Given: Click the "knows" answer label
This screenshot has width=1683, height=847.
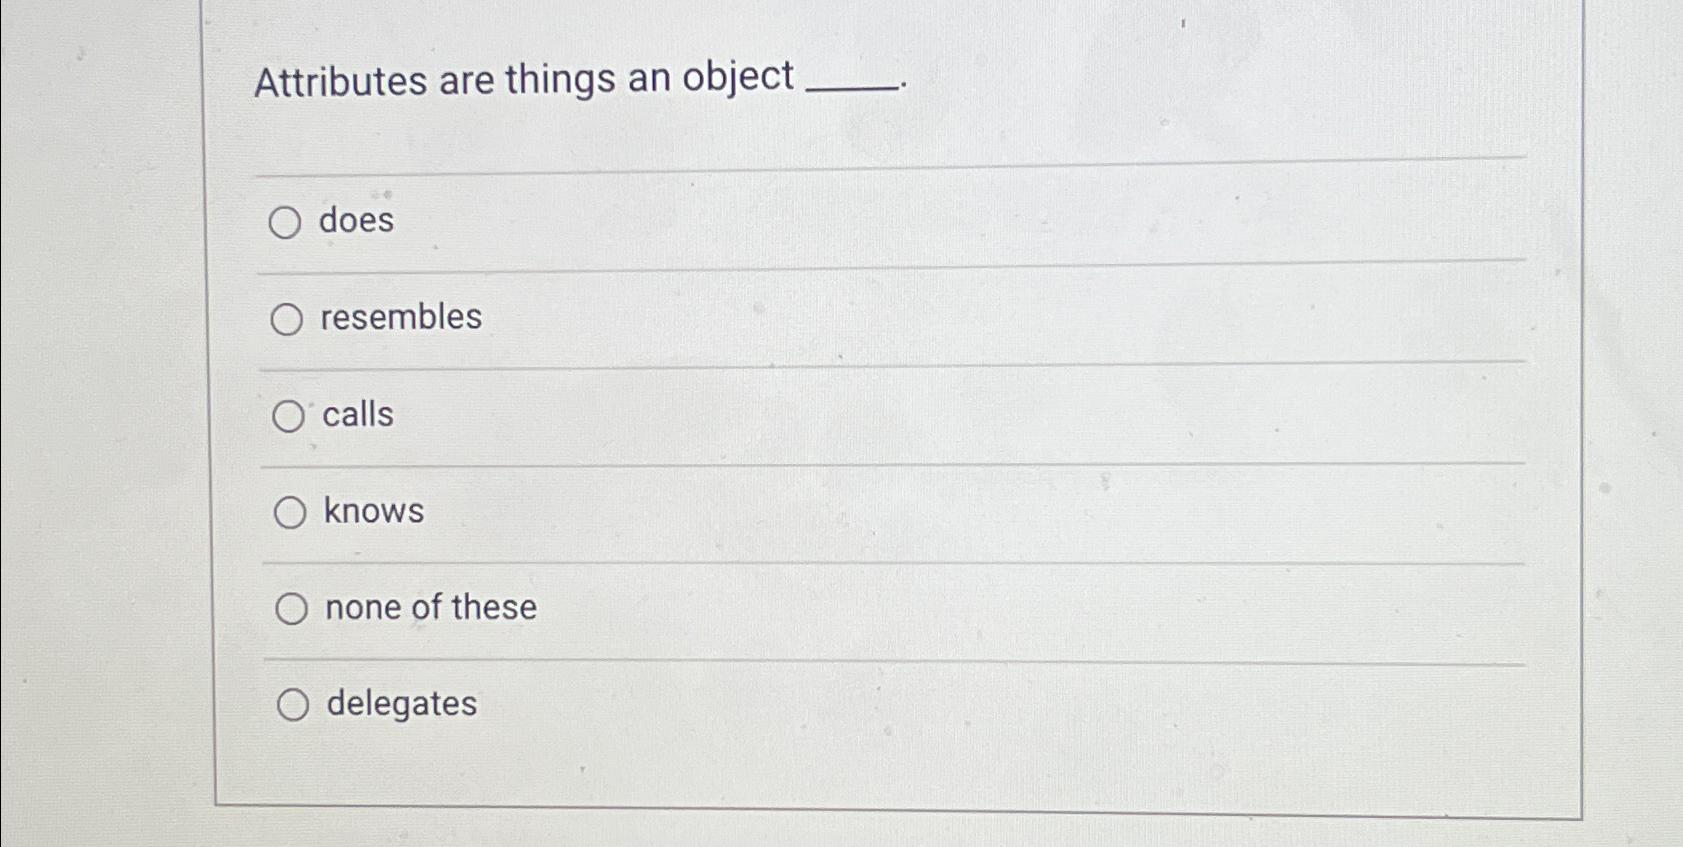Looking at the screenshot, I should click(x=372, y=511).
